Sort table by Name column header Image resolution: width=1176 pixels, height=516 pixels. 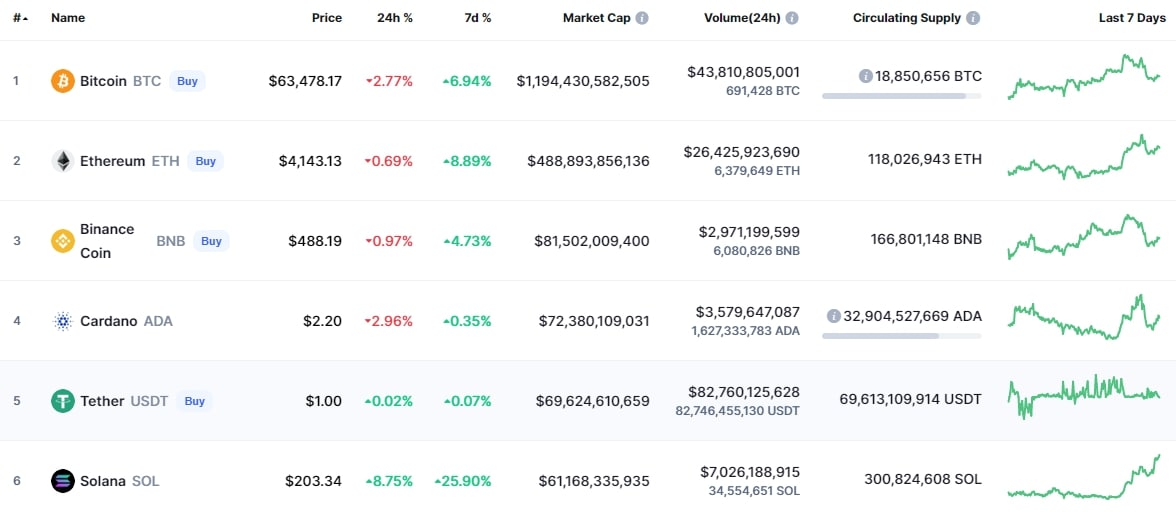click(68, 18)
